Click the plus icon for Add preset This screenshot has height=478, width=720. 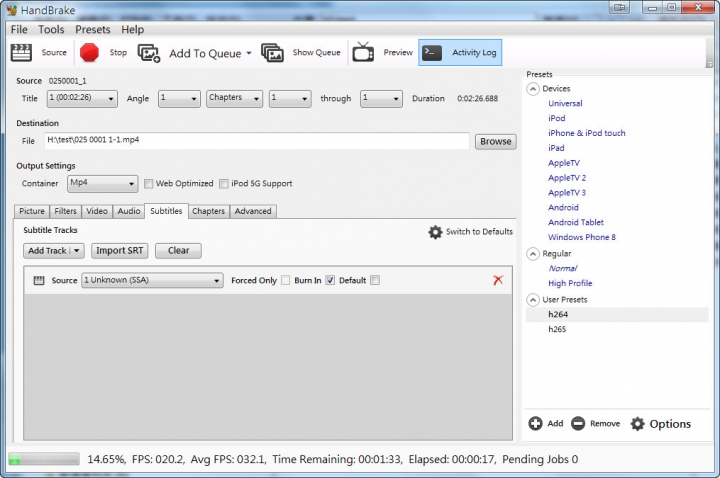pyautogui.click(x=535, y=423)
